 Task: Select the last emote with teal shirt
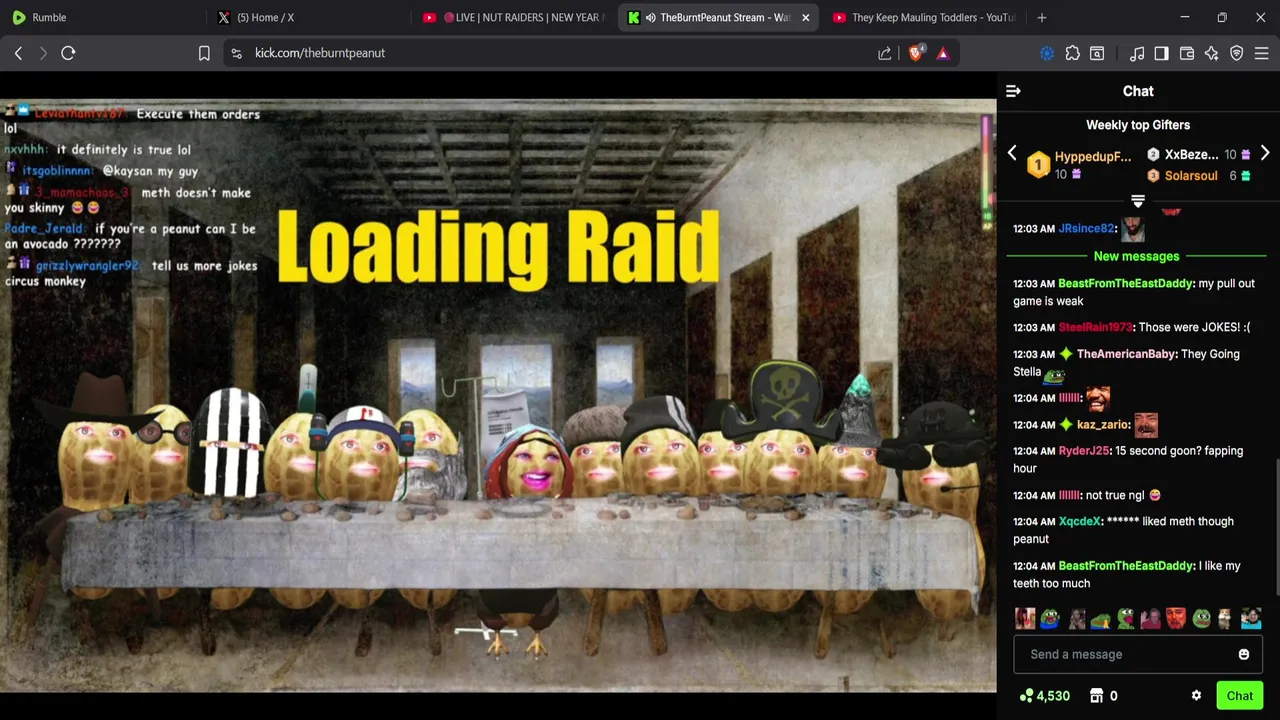[1251, 619]
